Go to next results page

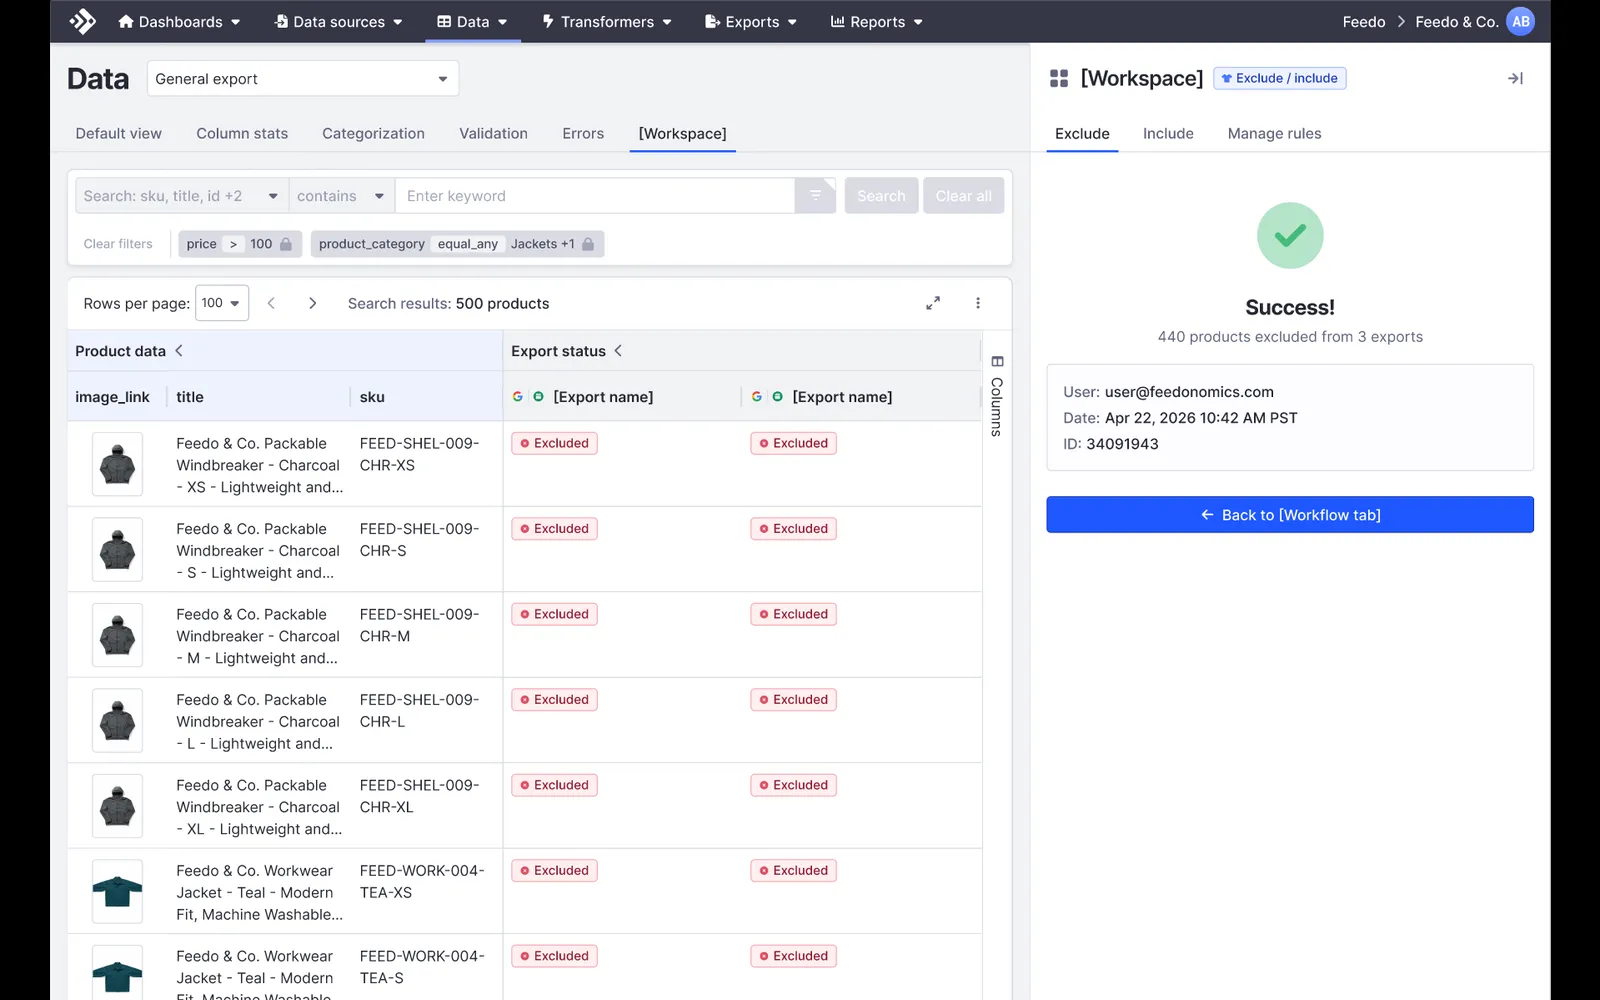tap(312, 303)
